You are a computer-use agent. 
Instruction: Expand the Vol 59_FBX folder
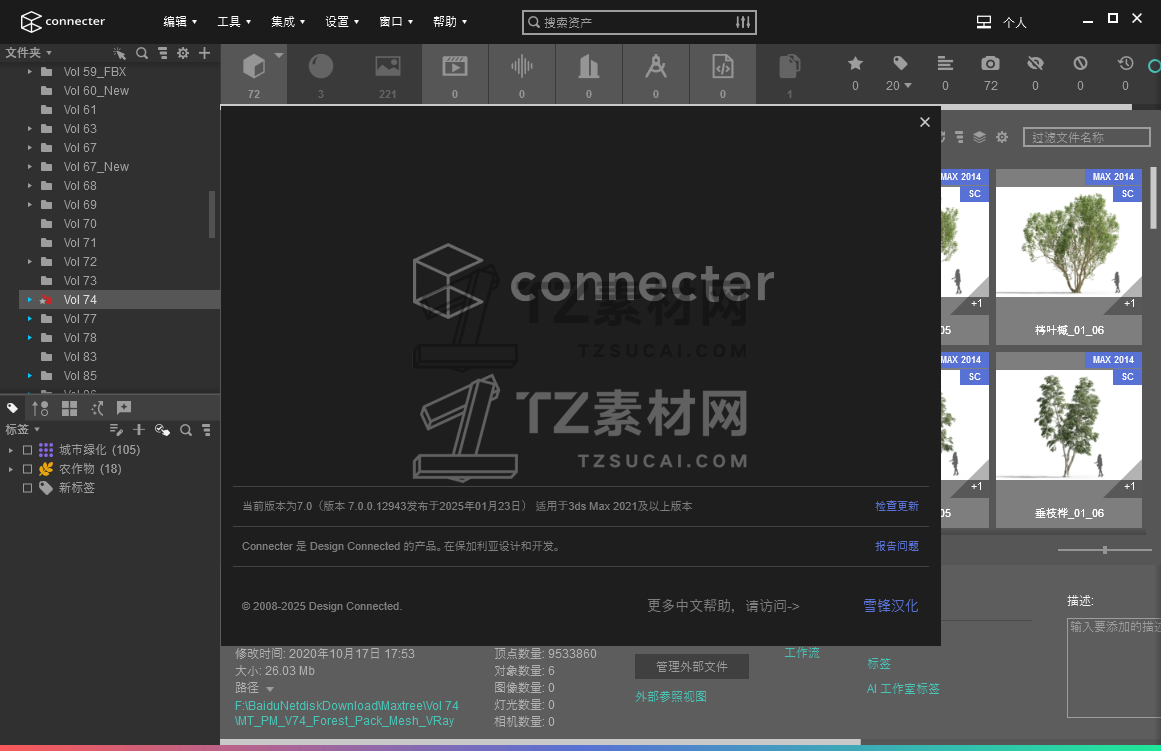(x=30, y=72)
